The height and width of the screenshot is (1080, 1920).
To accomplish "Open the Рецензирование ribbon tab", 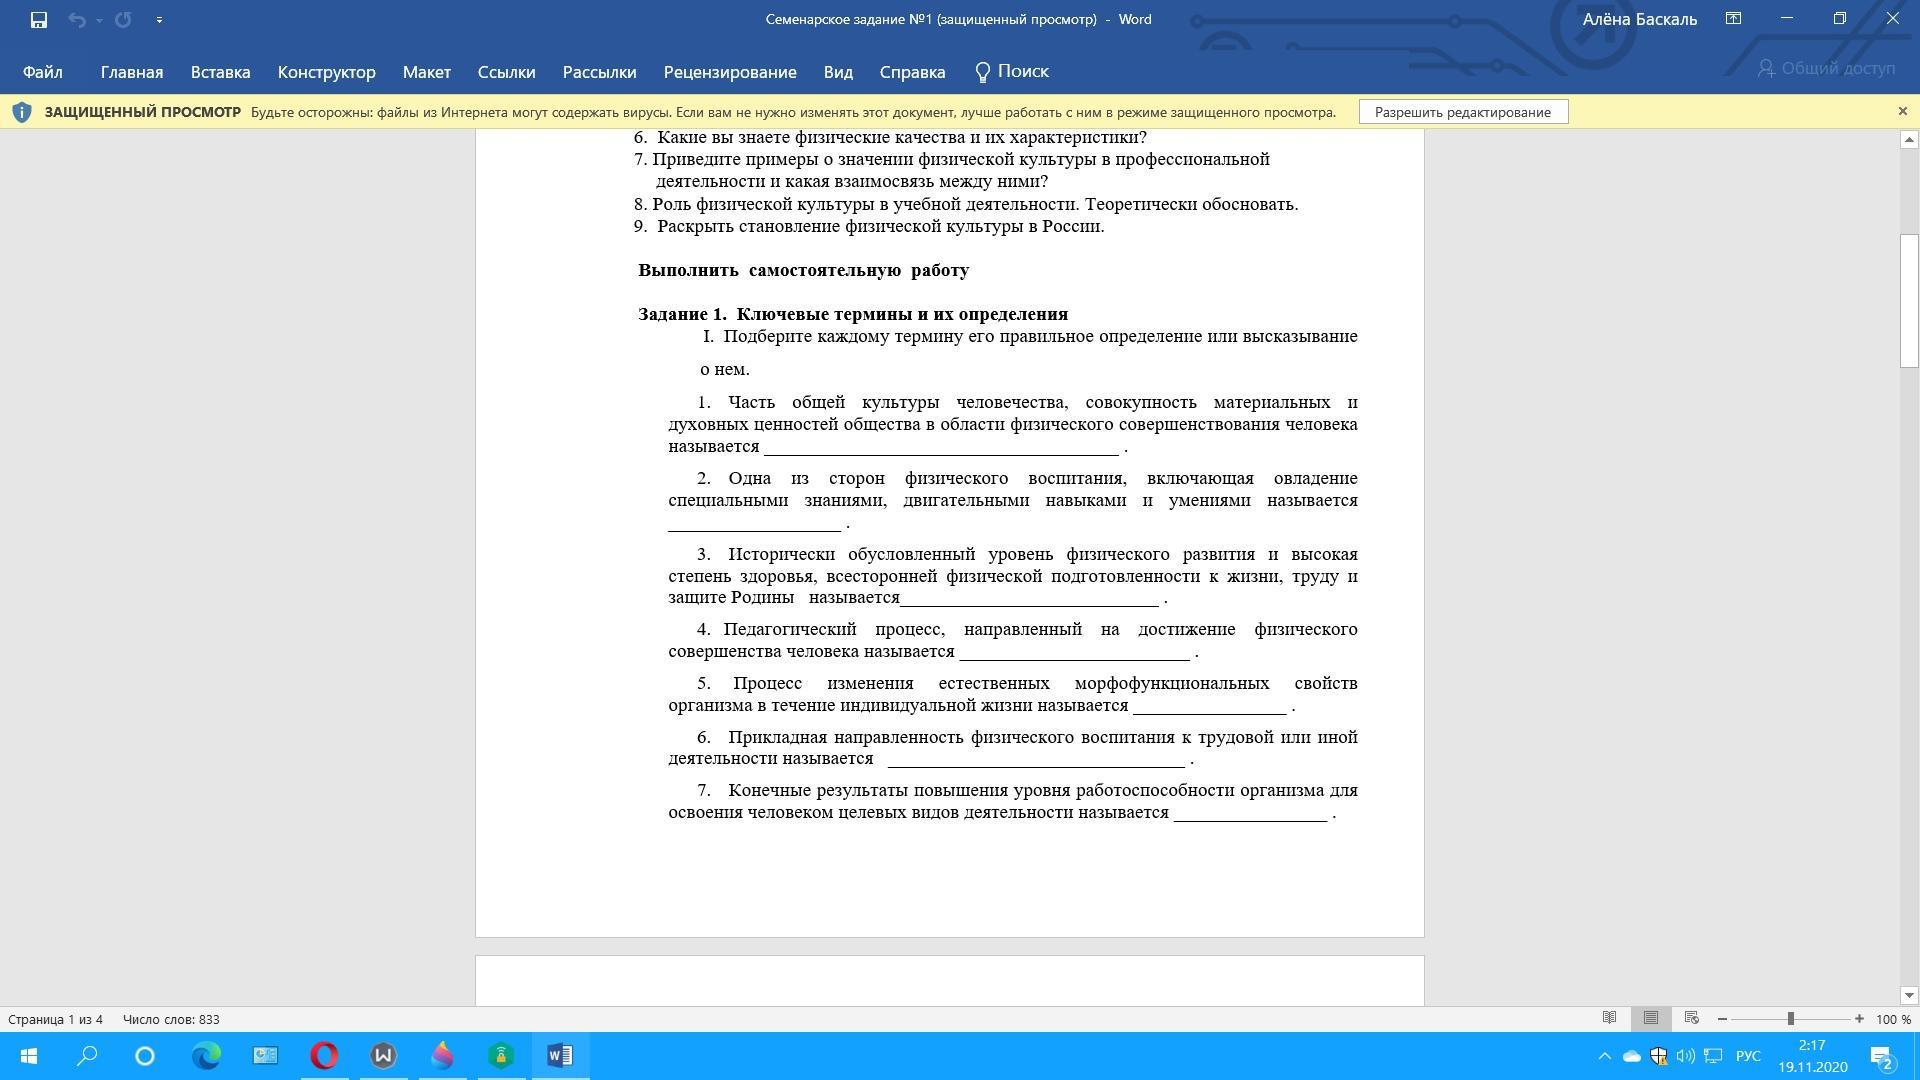I will (729, 72).
